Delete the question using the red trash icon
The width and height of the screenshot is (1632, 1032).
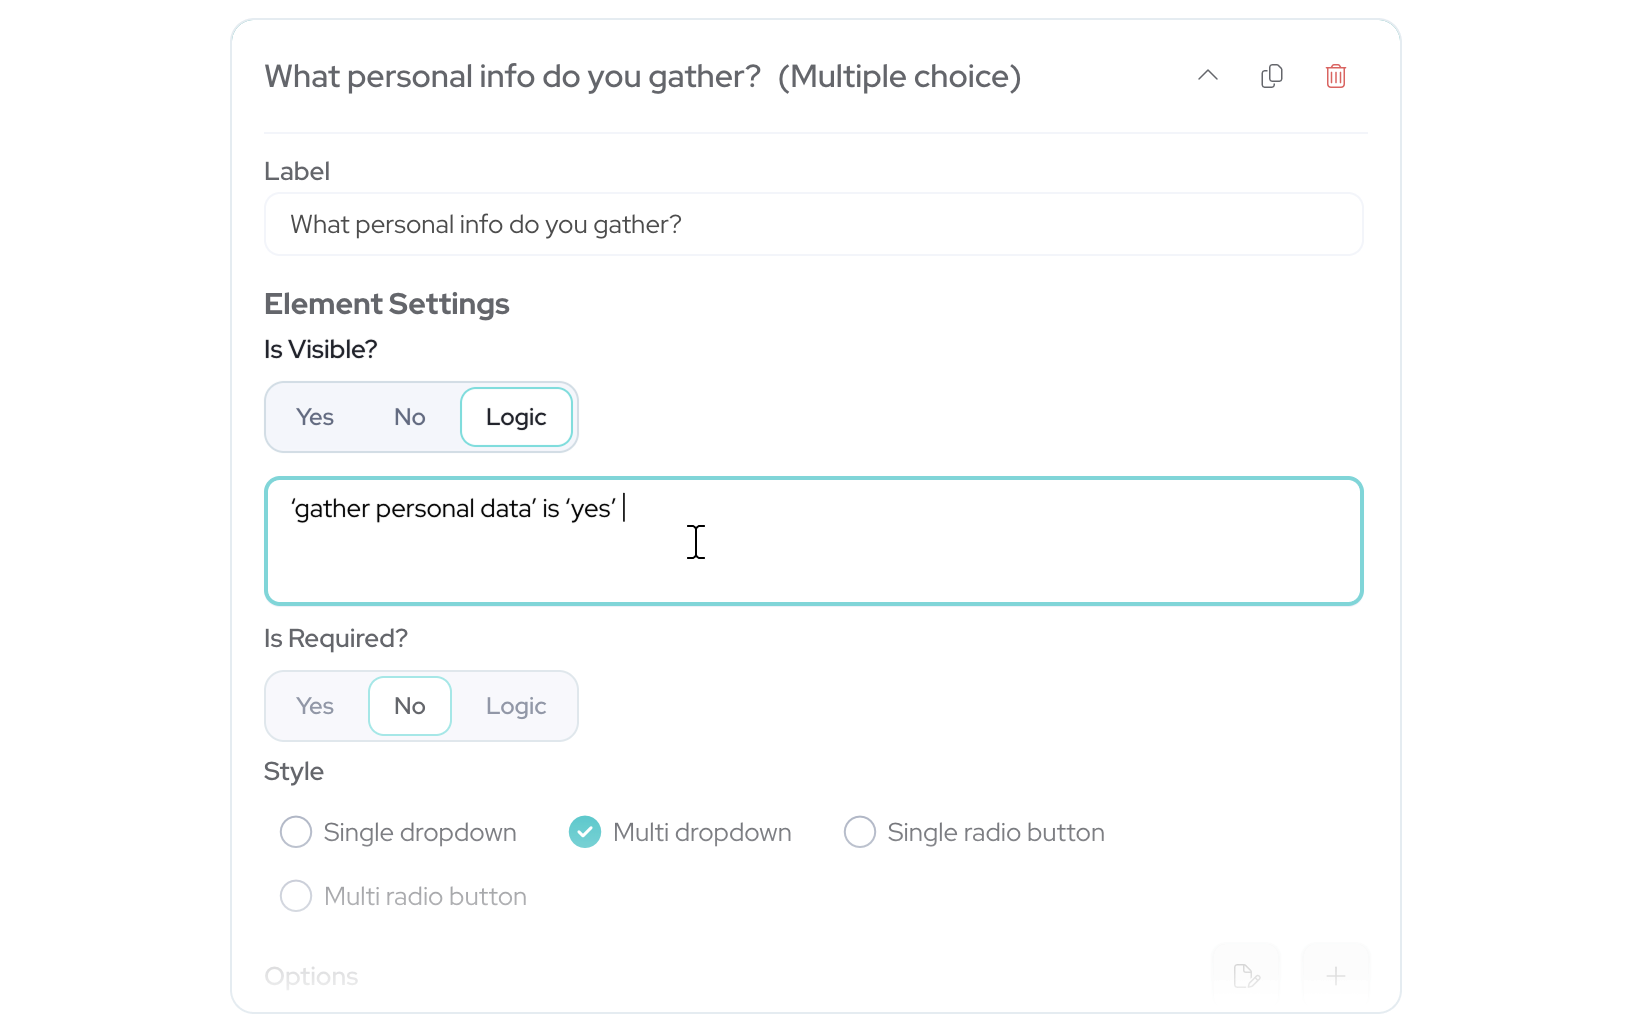(x=1336, y=76)
